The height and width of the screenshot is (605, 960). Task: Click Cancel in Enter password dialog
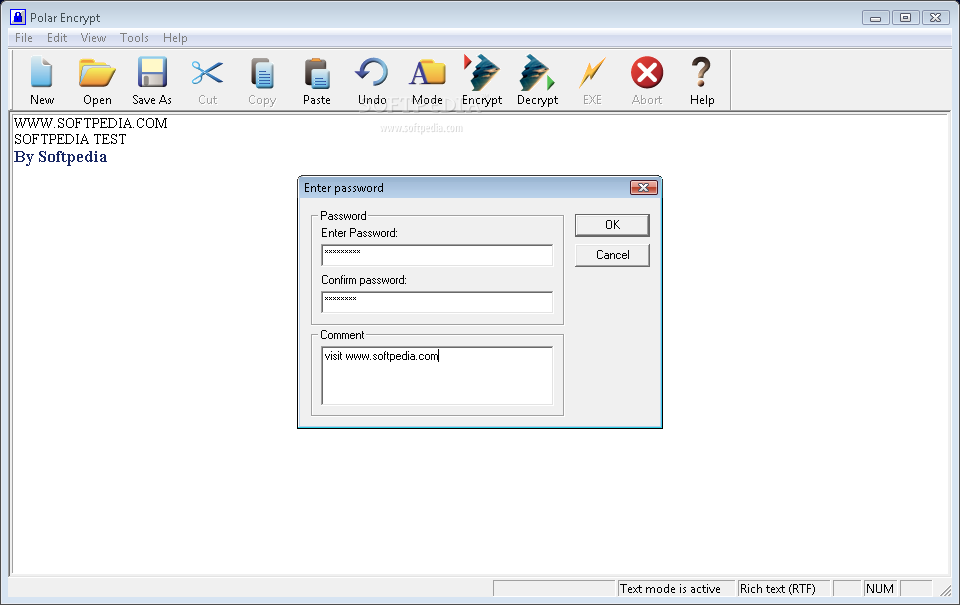click(612, 255)
